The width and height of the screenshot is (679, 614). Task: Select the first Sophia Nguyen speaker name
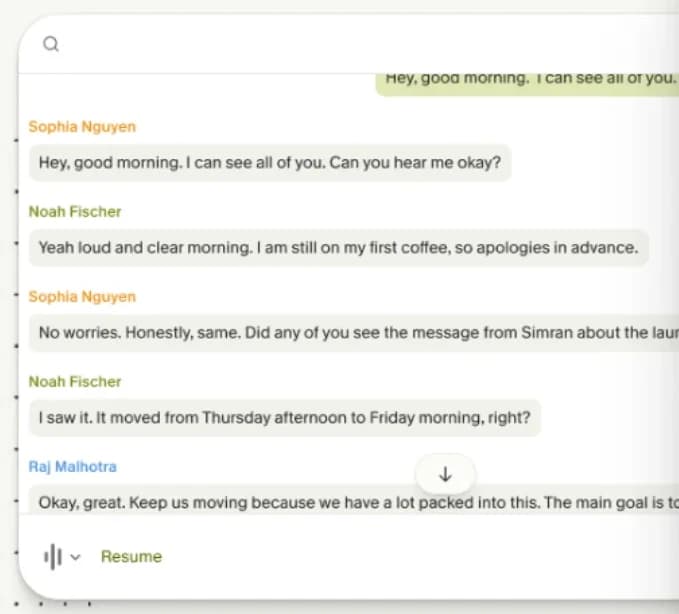pos(82,126)
